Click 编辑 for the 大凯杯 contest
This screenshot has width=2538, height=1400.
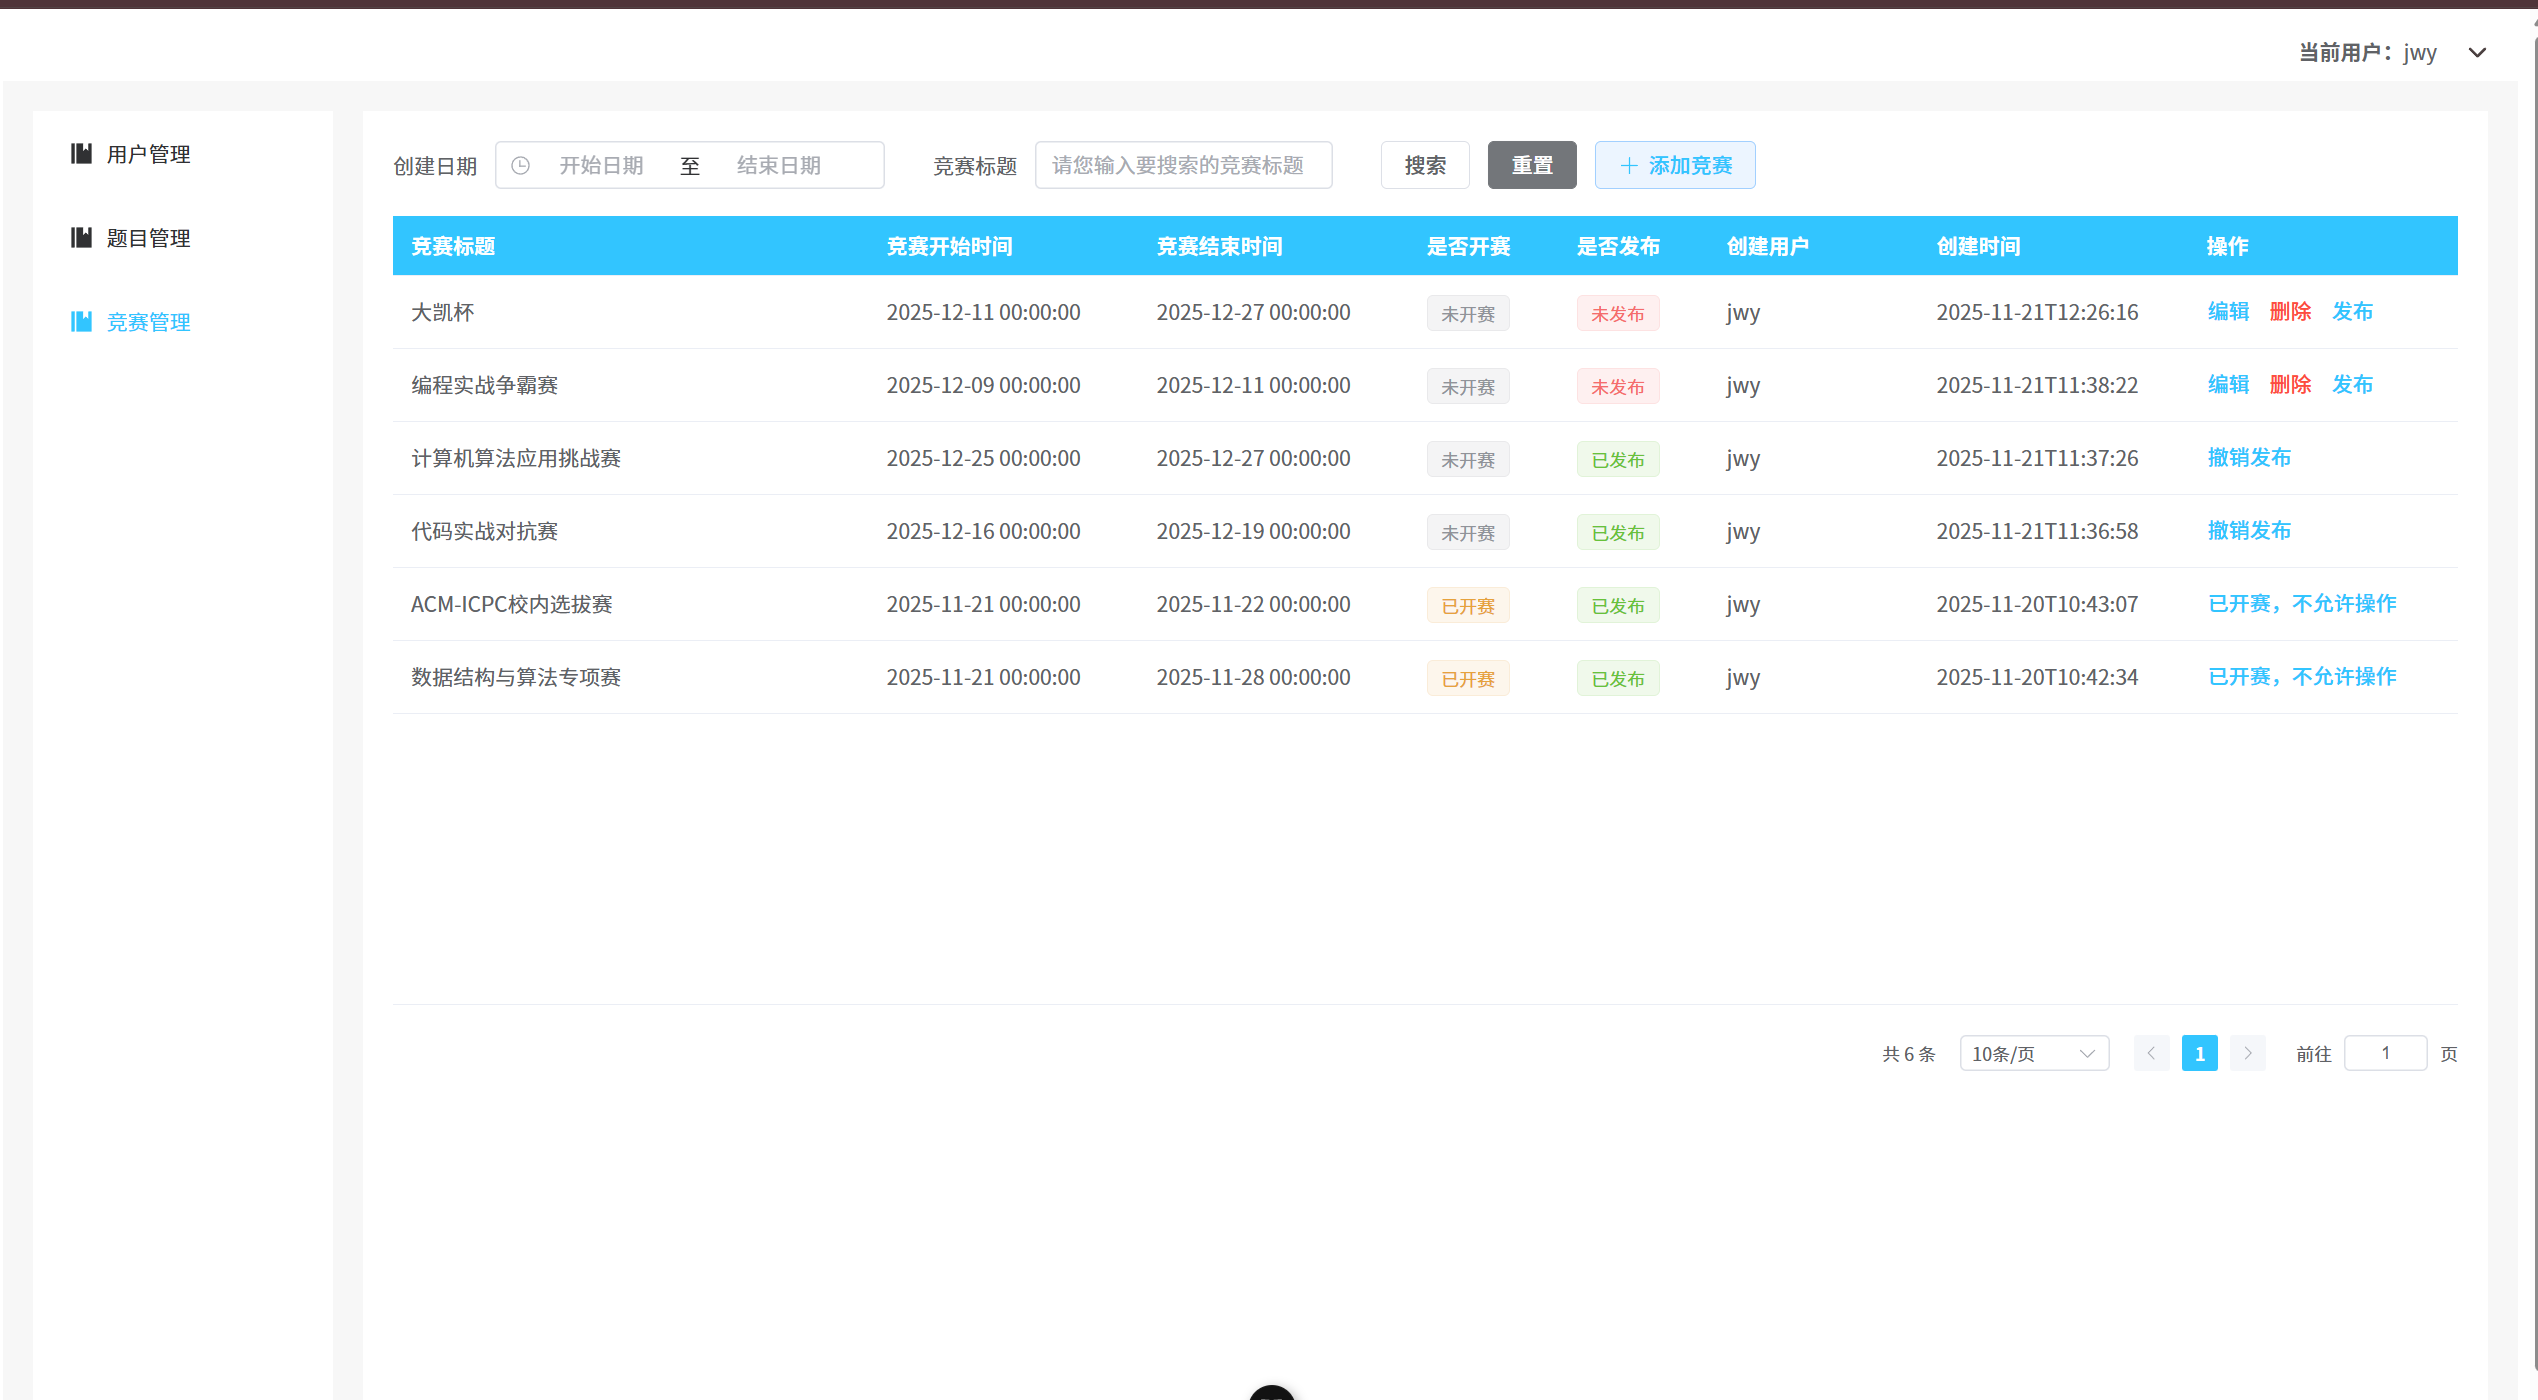(2228, 311)
